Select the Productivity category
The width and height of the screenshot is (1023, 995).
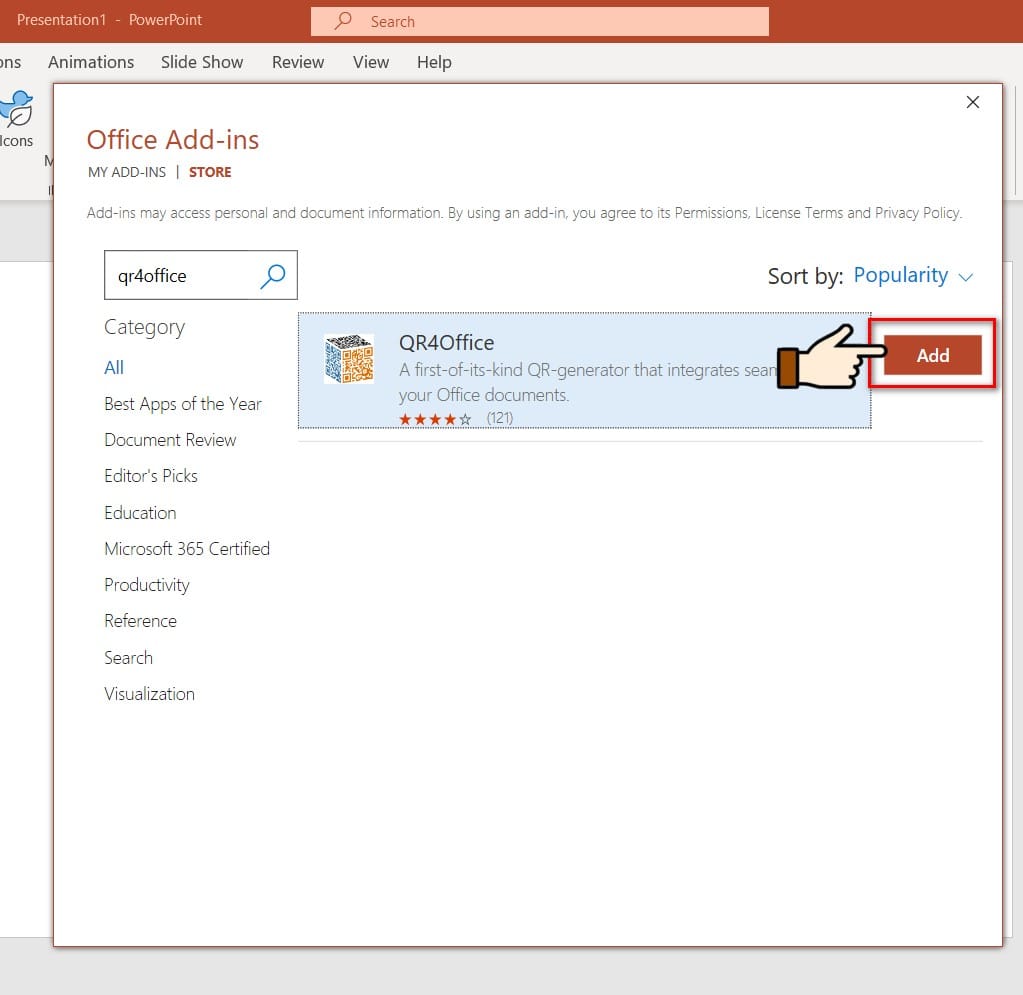tap(147, 585)
